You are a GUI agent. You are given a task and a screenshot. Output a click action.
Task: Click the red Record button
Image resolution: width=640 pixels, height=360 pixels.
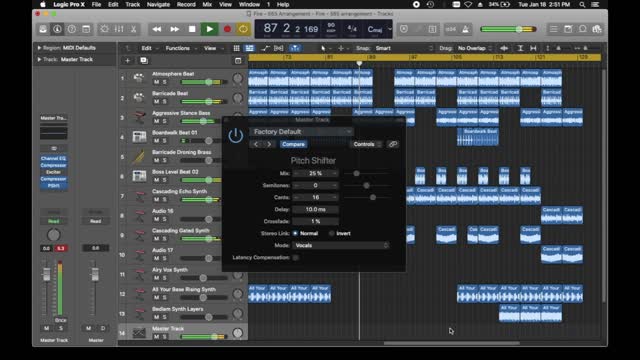click(227, 29)
